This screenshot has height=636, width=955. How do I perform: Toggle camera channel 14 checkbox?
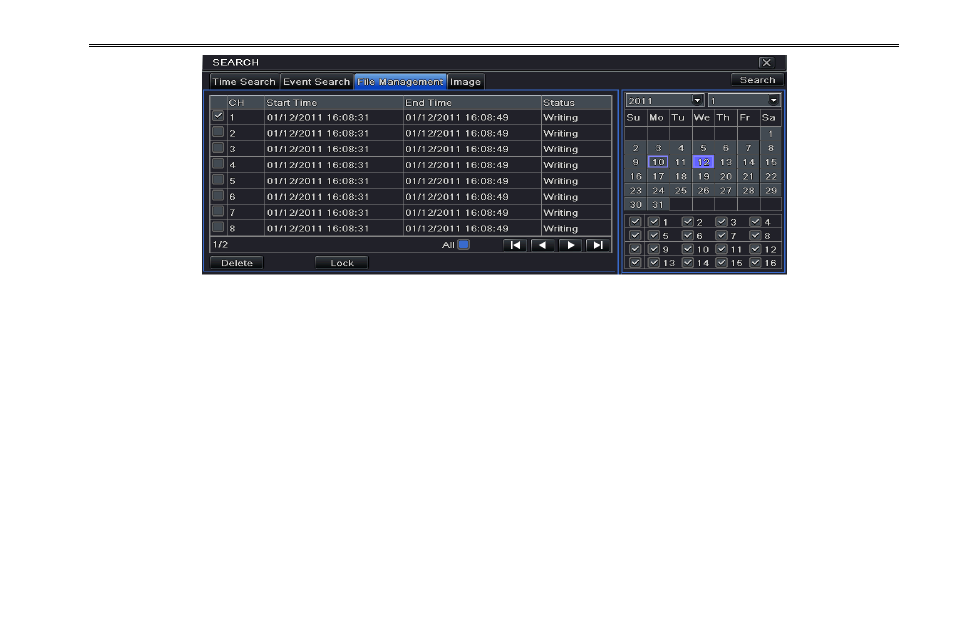688,263
